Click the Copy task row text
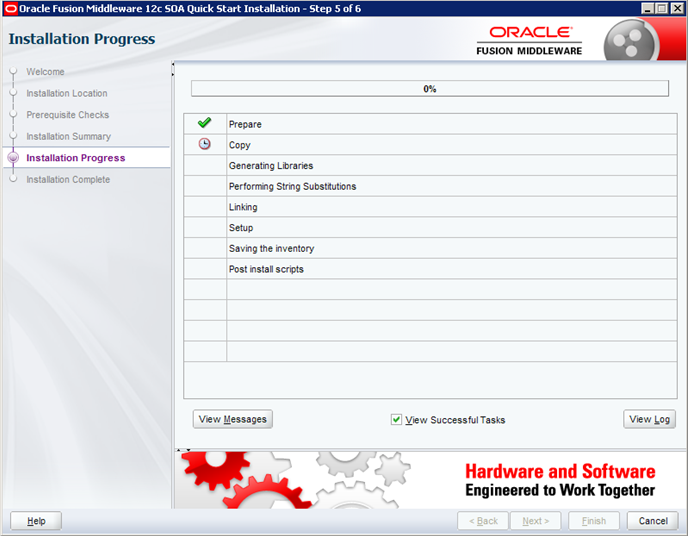 coord(240,145)
